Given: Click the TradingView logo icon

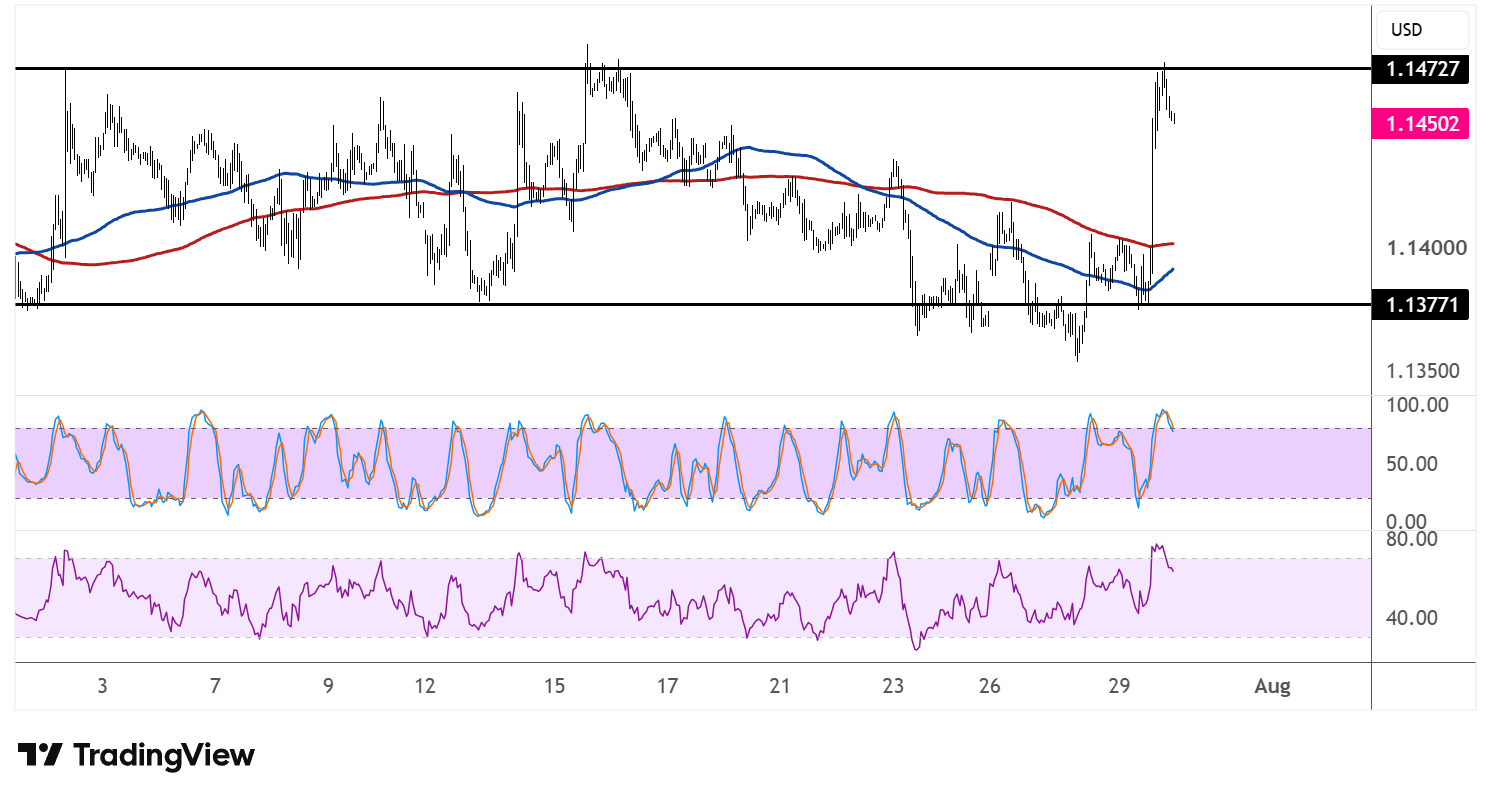Looking at the screenshot, I should click(x=41, y=754).
